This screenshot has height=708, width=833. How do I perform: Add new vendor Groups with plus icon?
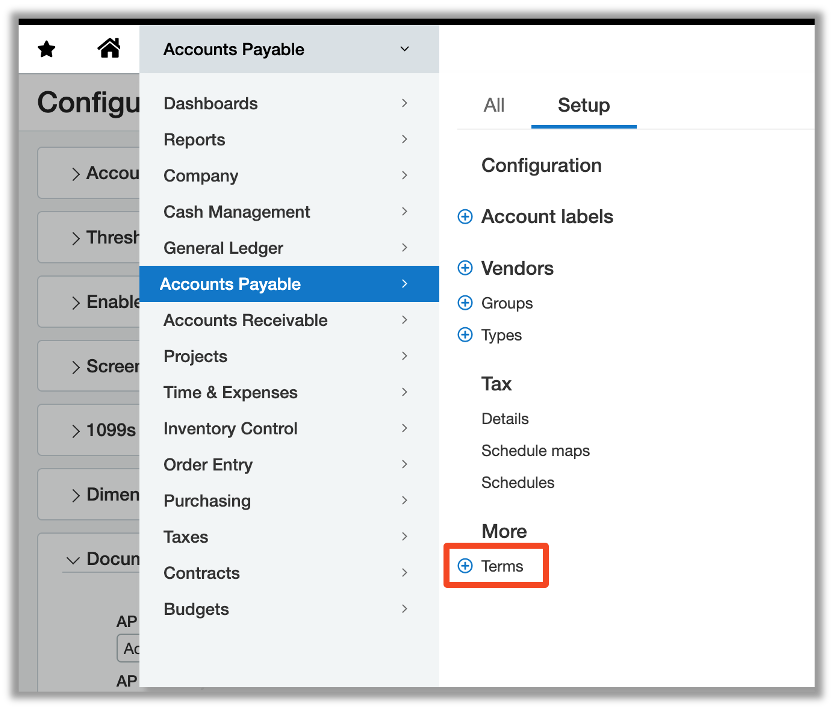point(465,303)
